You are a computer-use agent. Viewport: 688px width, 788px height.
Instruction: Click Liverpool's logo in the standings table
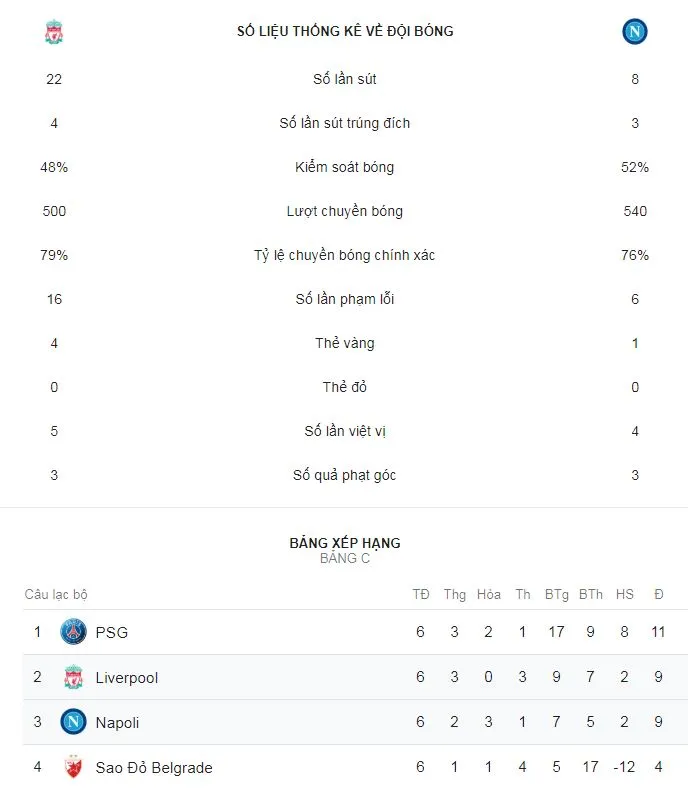click(x=73, y=677)
